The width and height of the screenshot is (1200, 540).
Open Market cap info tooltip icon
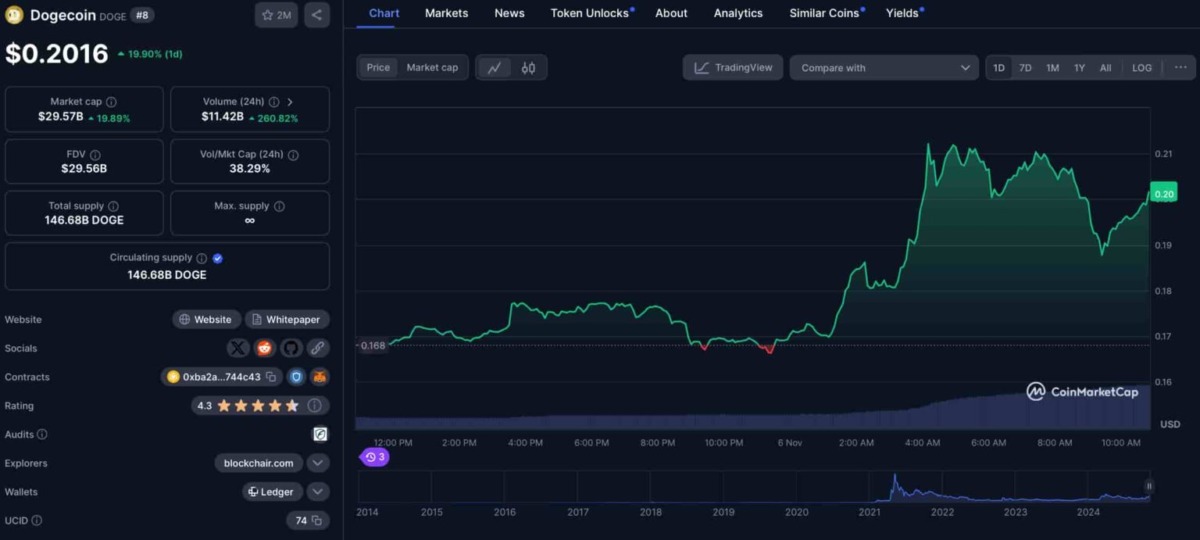click(x=111, y=102)
